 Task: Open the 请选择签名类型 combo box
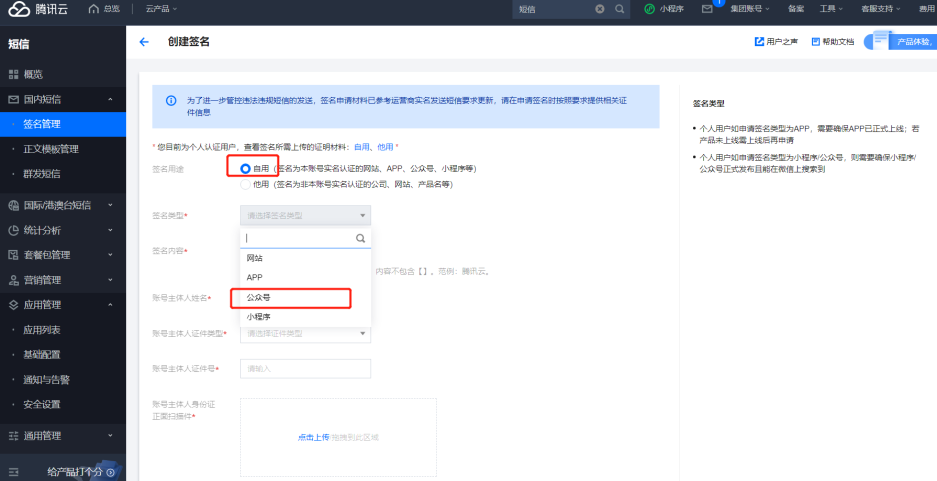pyautogui.click(x=305, y=215)
